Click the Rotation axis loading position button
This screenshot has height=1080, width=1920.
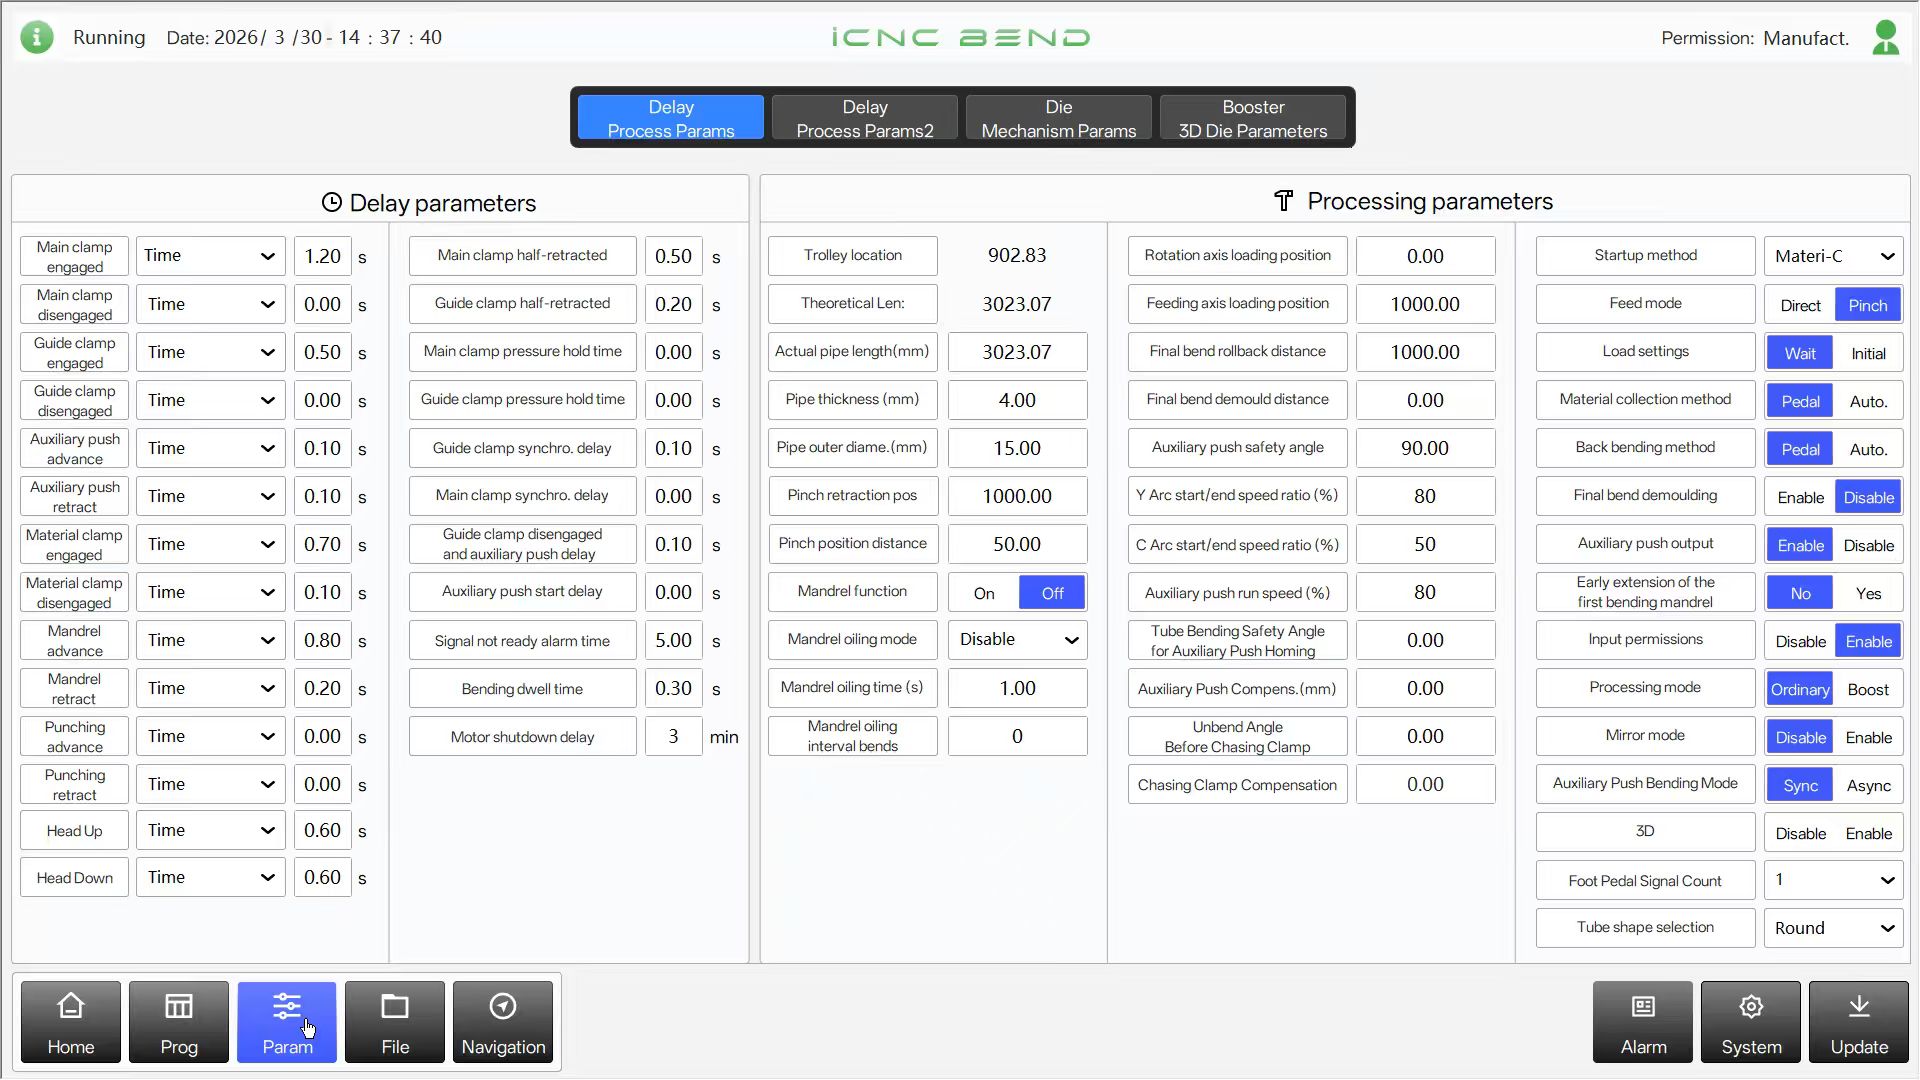click(x=1238, y=256)
